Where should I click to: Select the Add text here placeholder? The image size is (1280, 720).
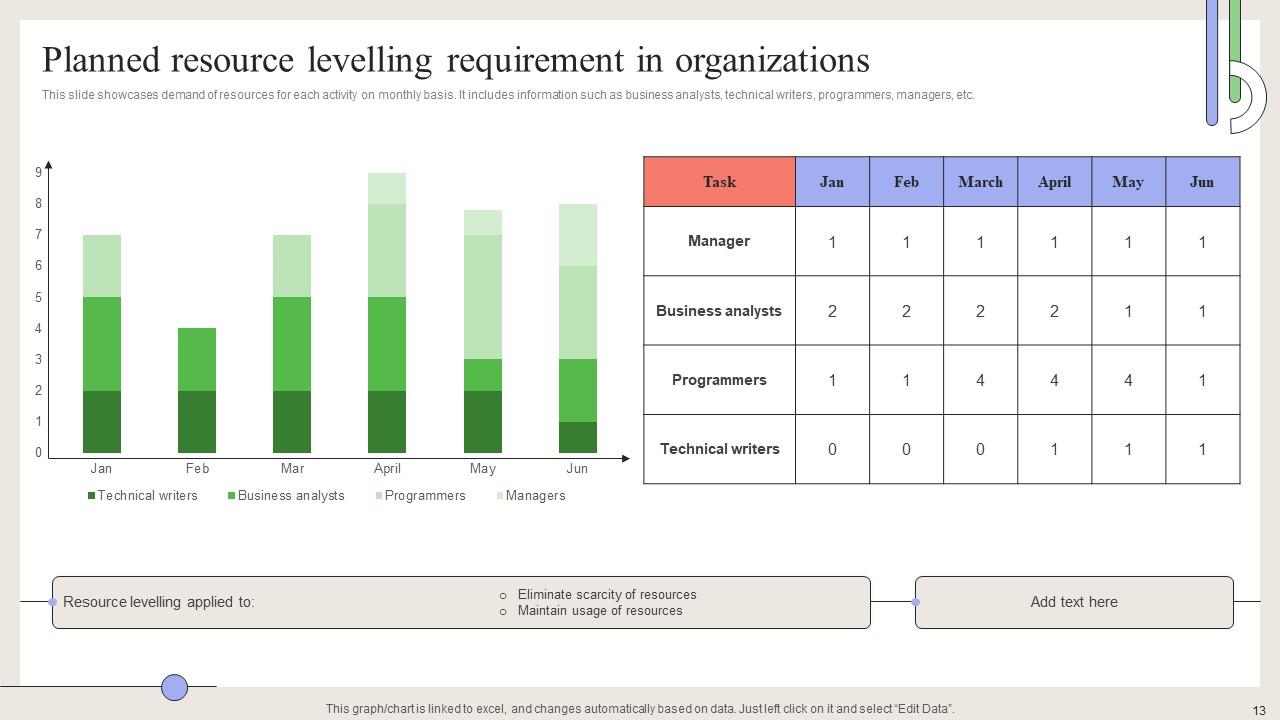[1073, 602]
